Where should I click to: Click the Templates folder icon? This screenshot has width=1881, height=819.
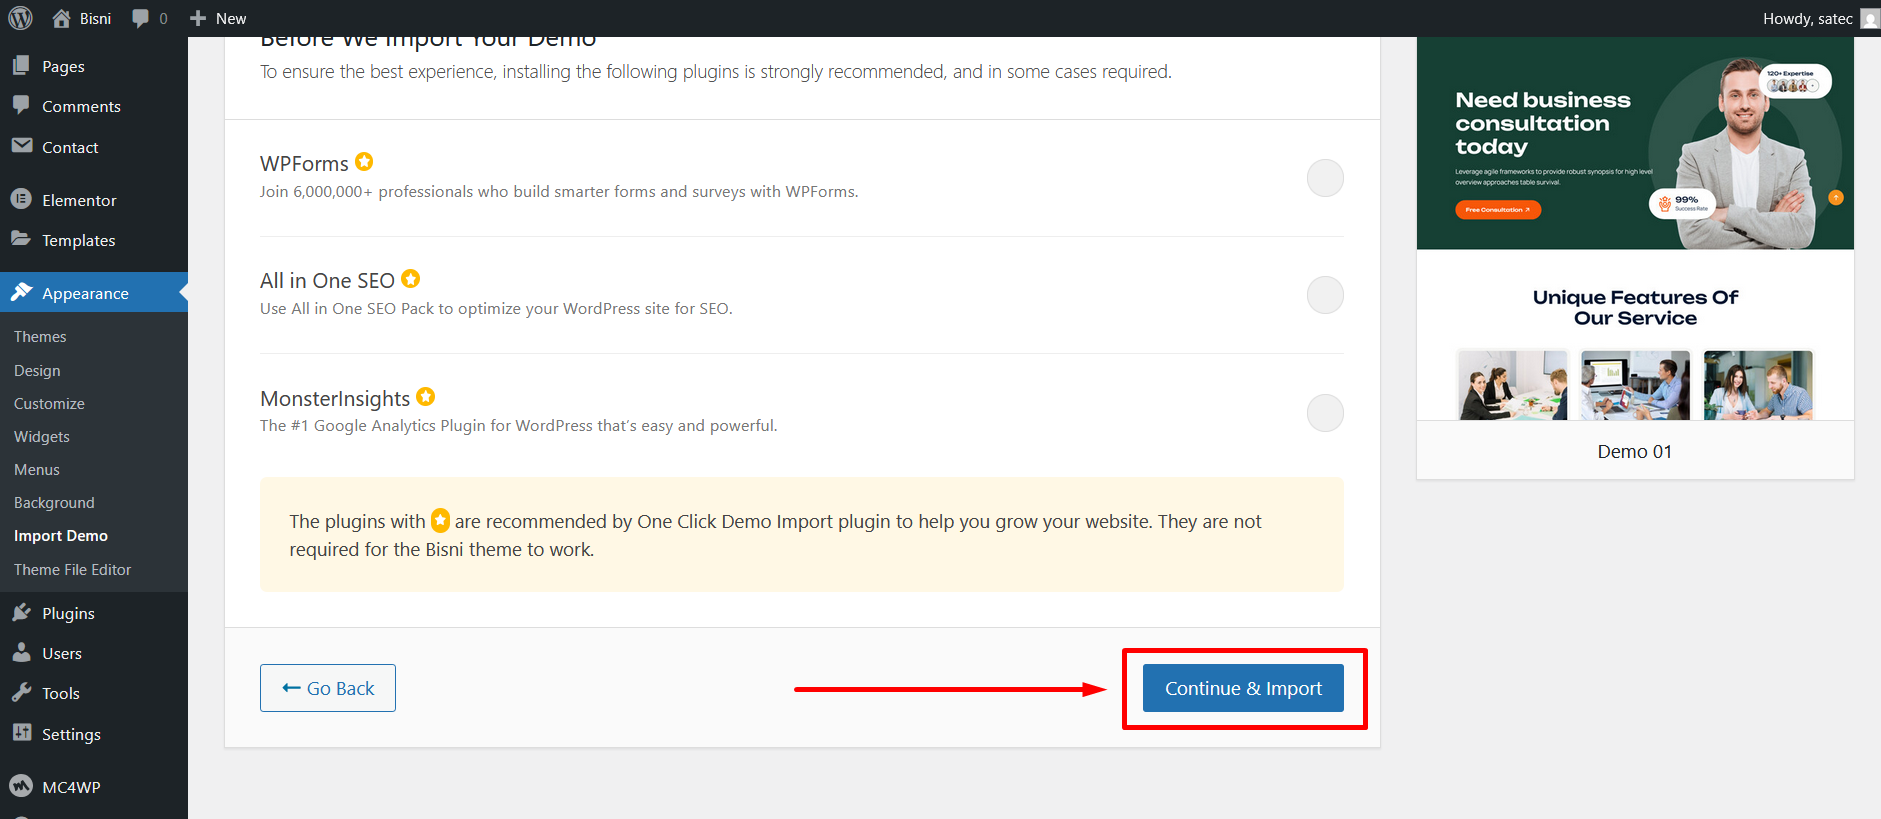click(21, 239)
